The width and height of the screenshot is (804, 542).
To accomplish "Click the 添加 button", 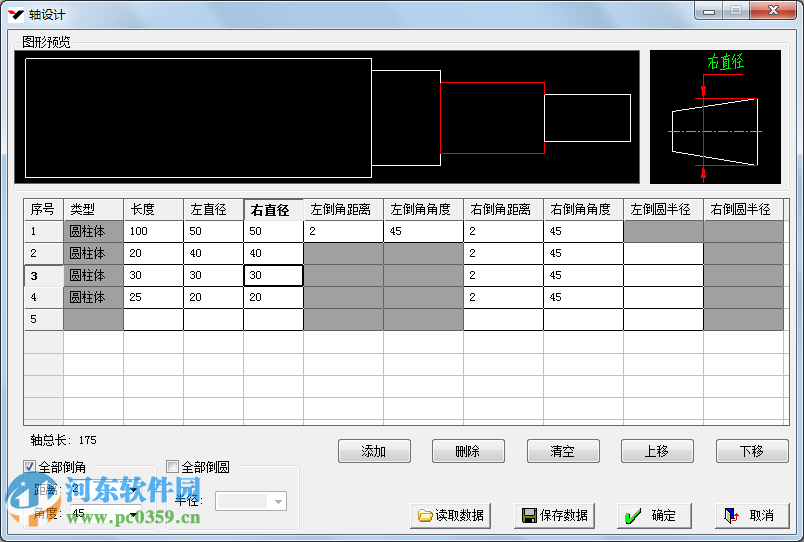I will click(374, 451).
